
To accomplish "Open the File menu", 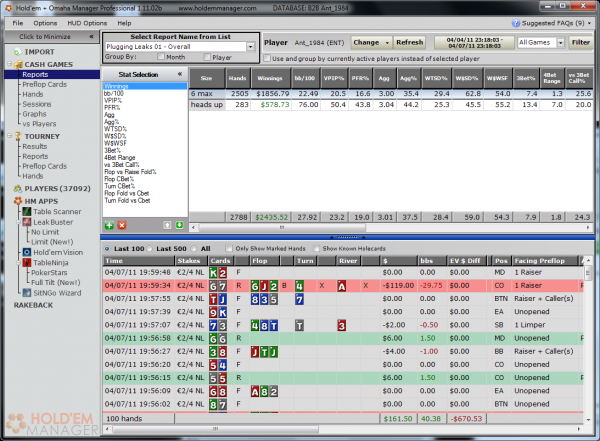I will pyautogui.click(x=18, y=23).
